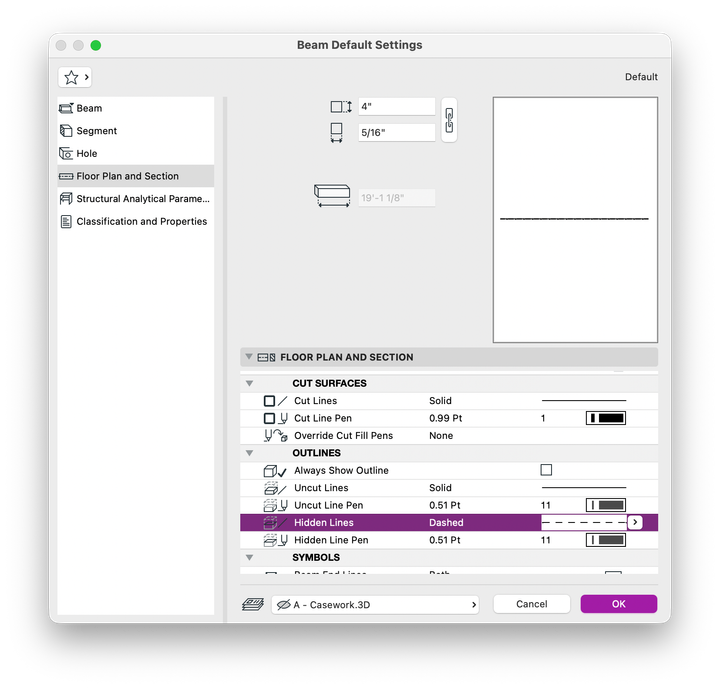Viewport: 720px width, 688px height.
Task: Enable the Always Show Outline checkbox
Action: 546,470
